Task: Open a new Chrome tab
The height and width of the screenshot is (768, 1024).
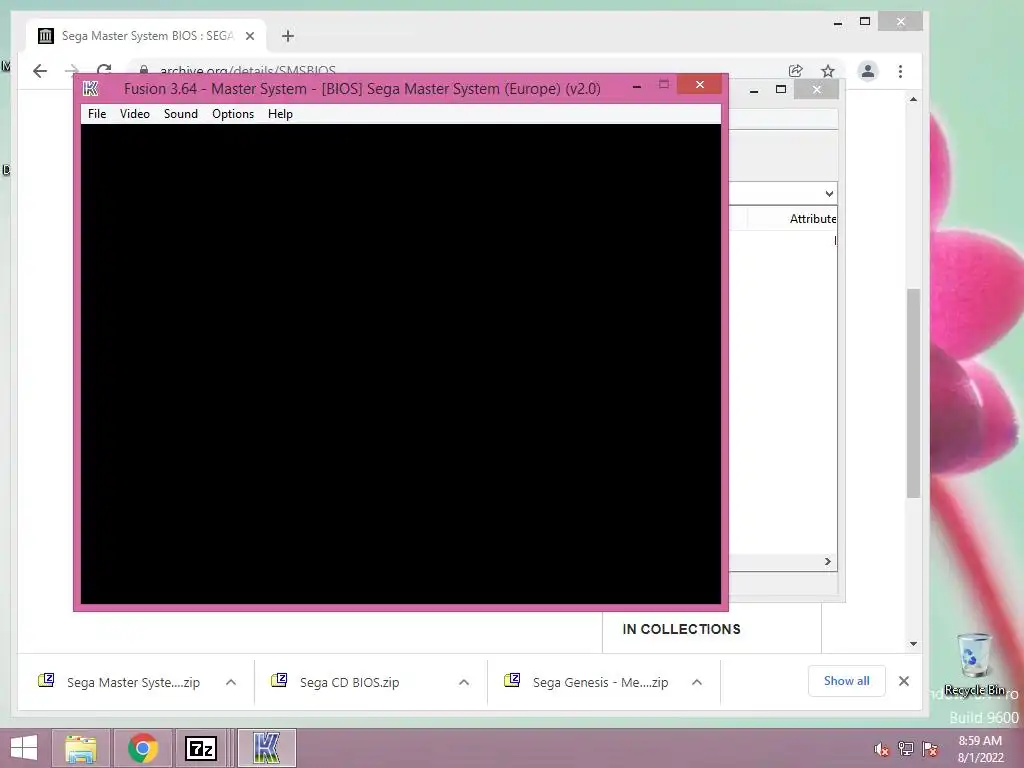Action: [287, 36]
